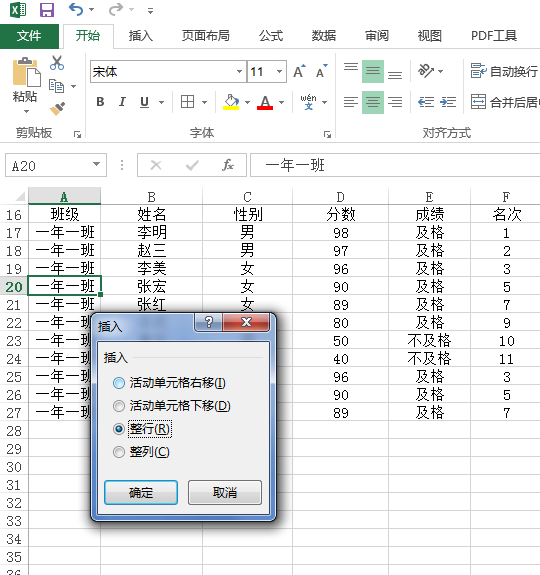Screen dimensions: 540x575
Task: Switch to the 审阅 ribbon tab
Action: 376,36
